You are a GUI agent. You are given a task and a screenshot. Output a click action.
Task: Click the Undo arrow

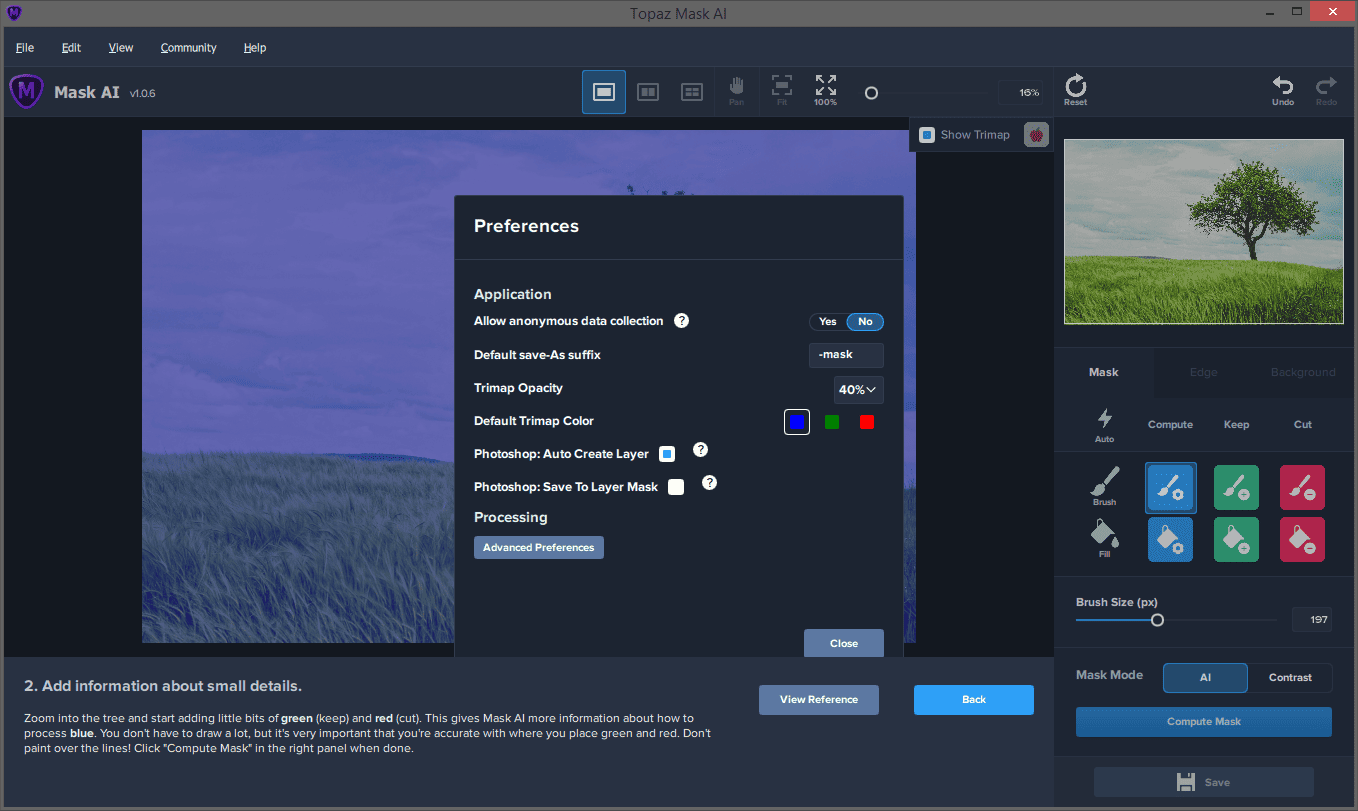pyautogui.click(x=1283, y=90)
